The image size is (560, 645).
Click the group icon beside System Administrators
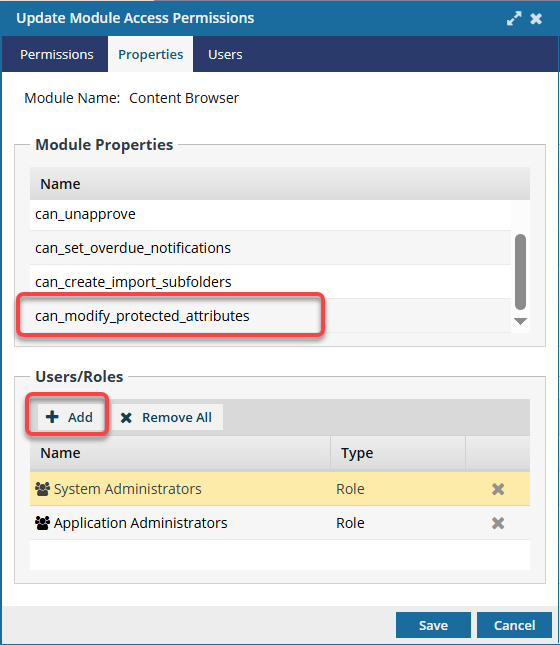(42, 489)
